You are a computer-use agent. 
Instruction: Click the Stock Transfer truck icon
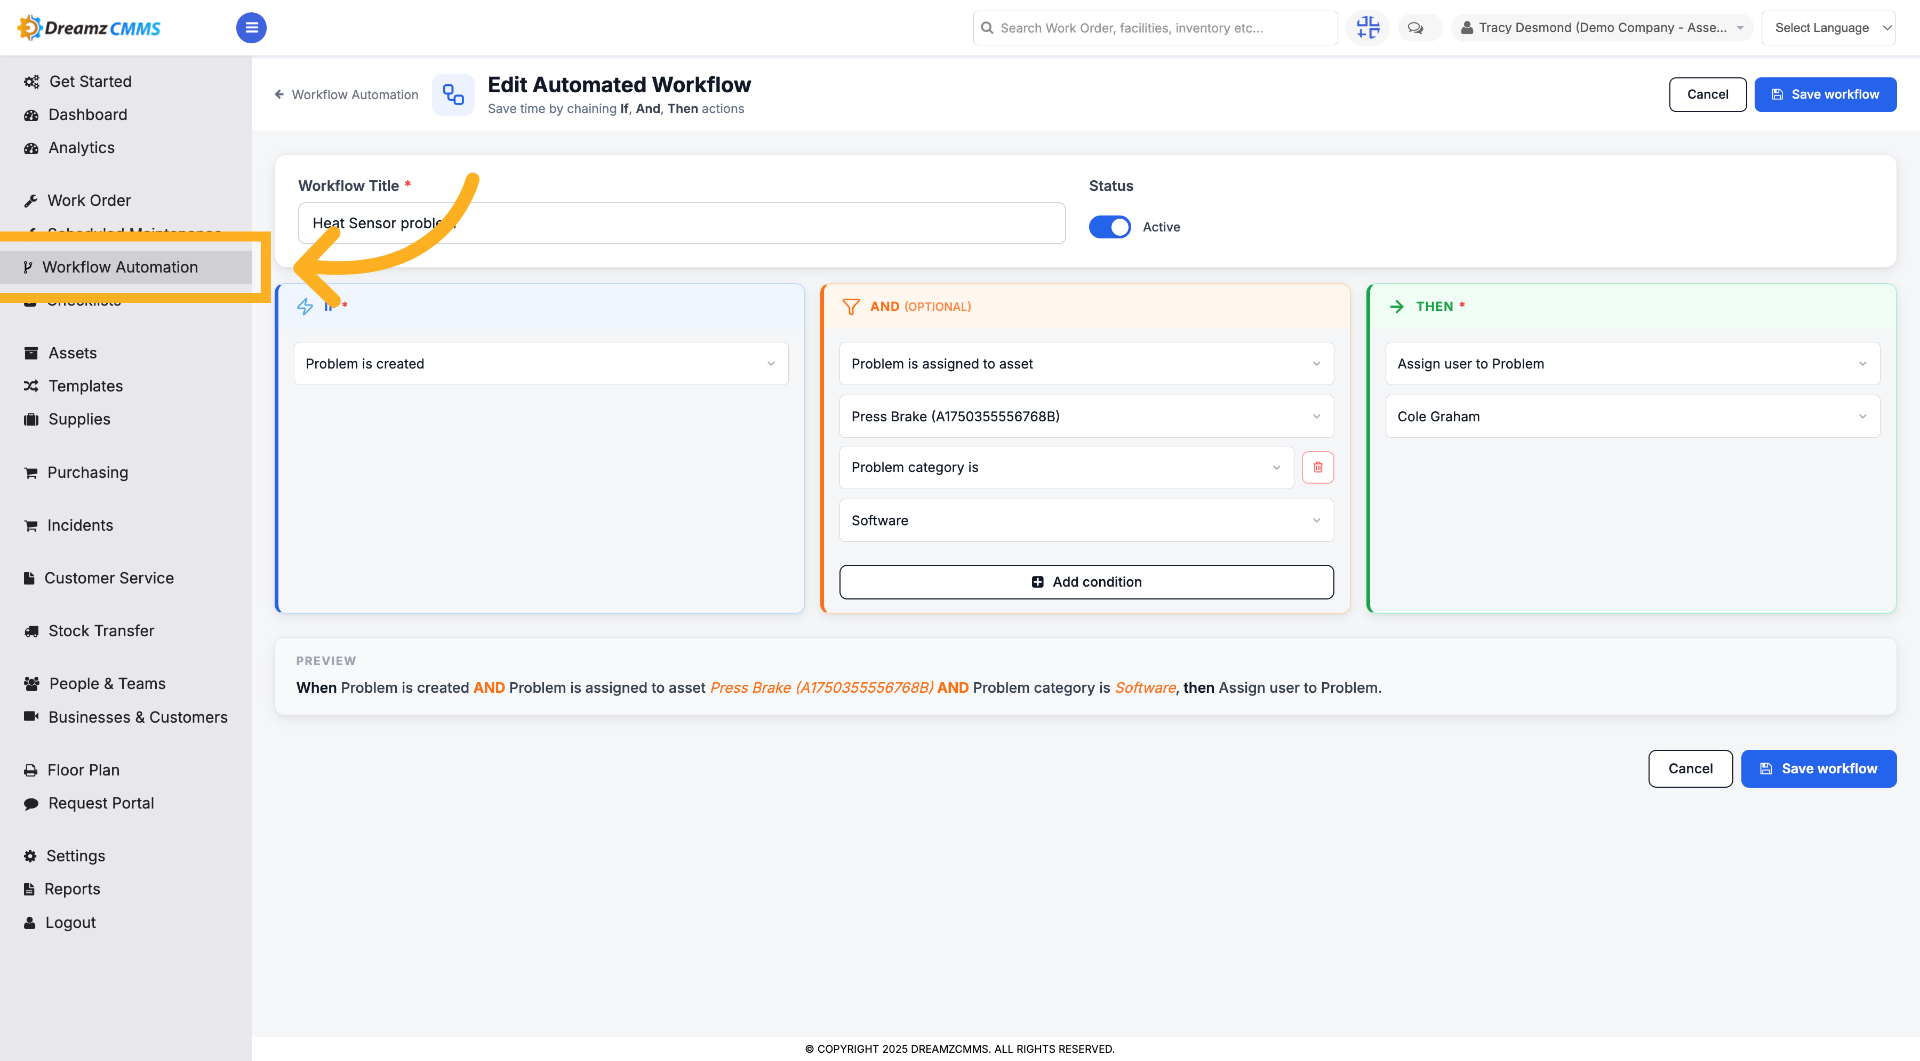click(31, 631)
